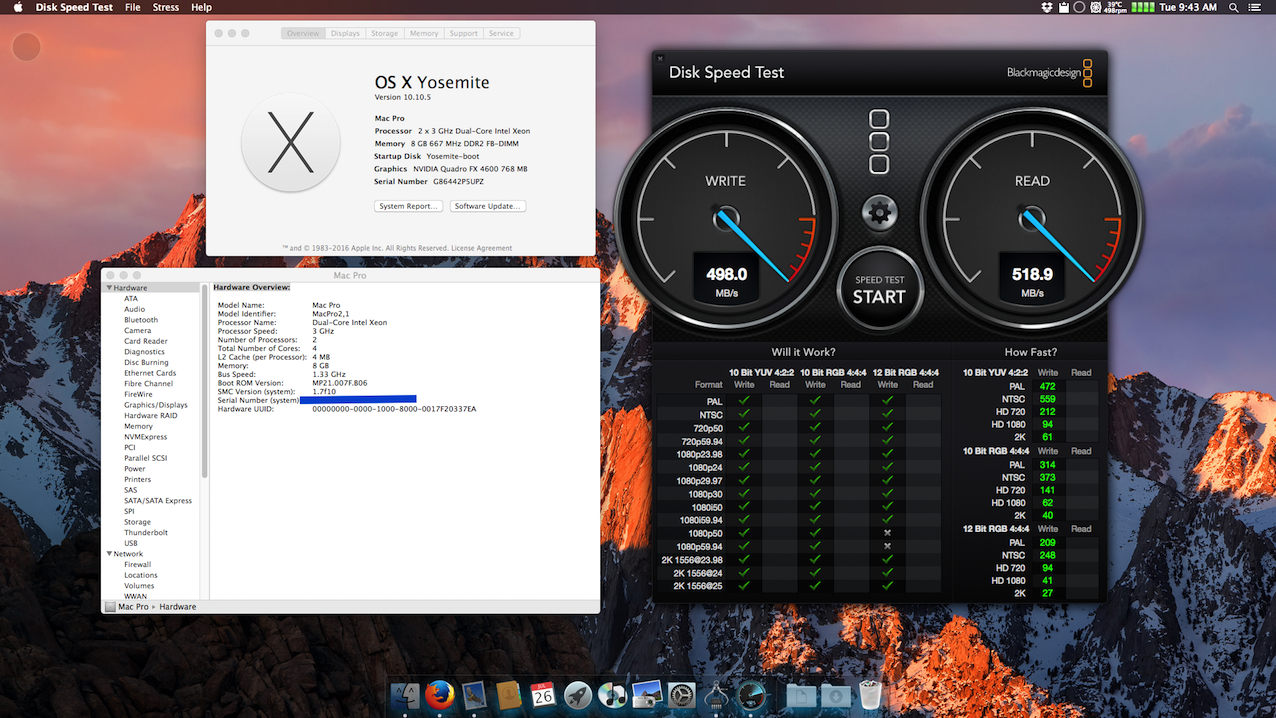Open System Information chip icon in Dock
This screenshot has width=1276, height=718.
pos(716,694)
